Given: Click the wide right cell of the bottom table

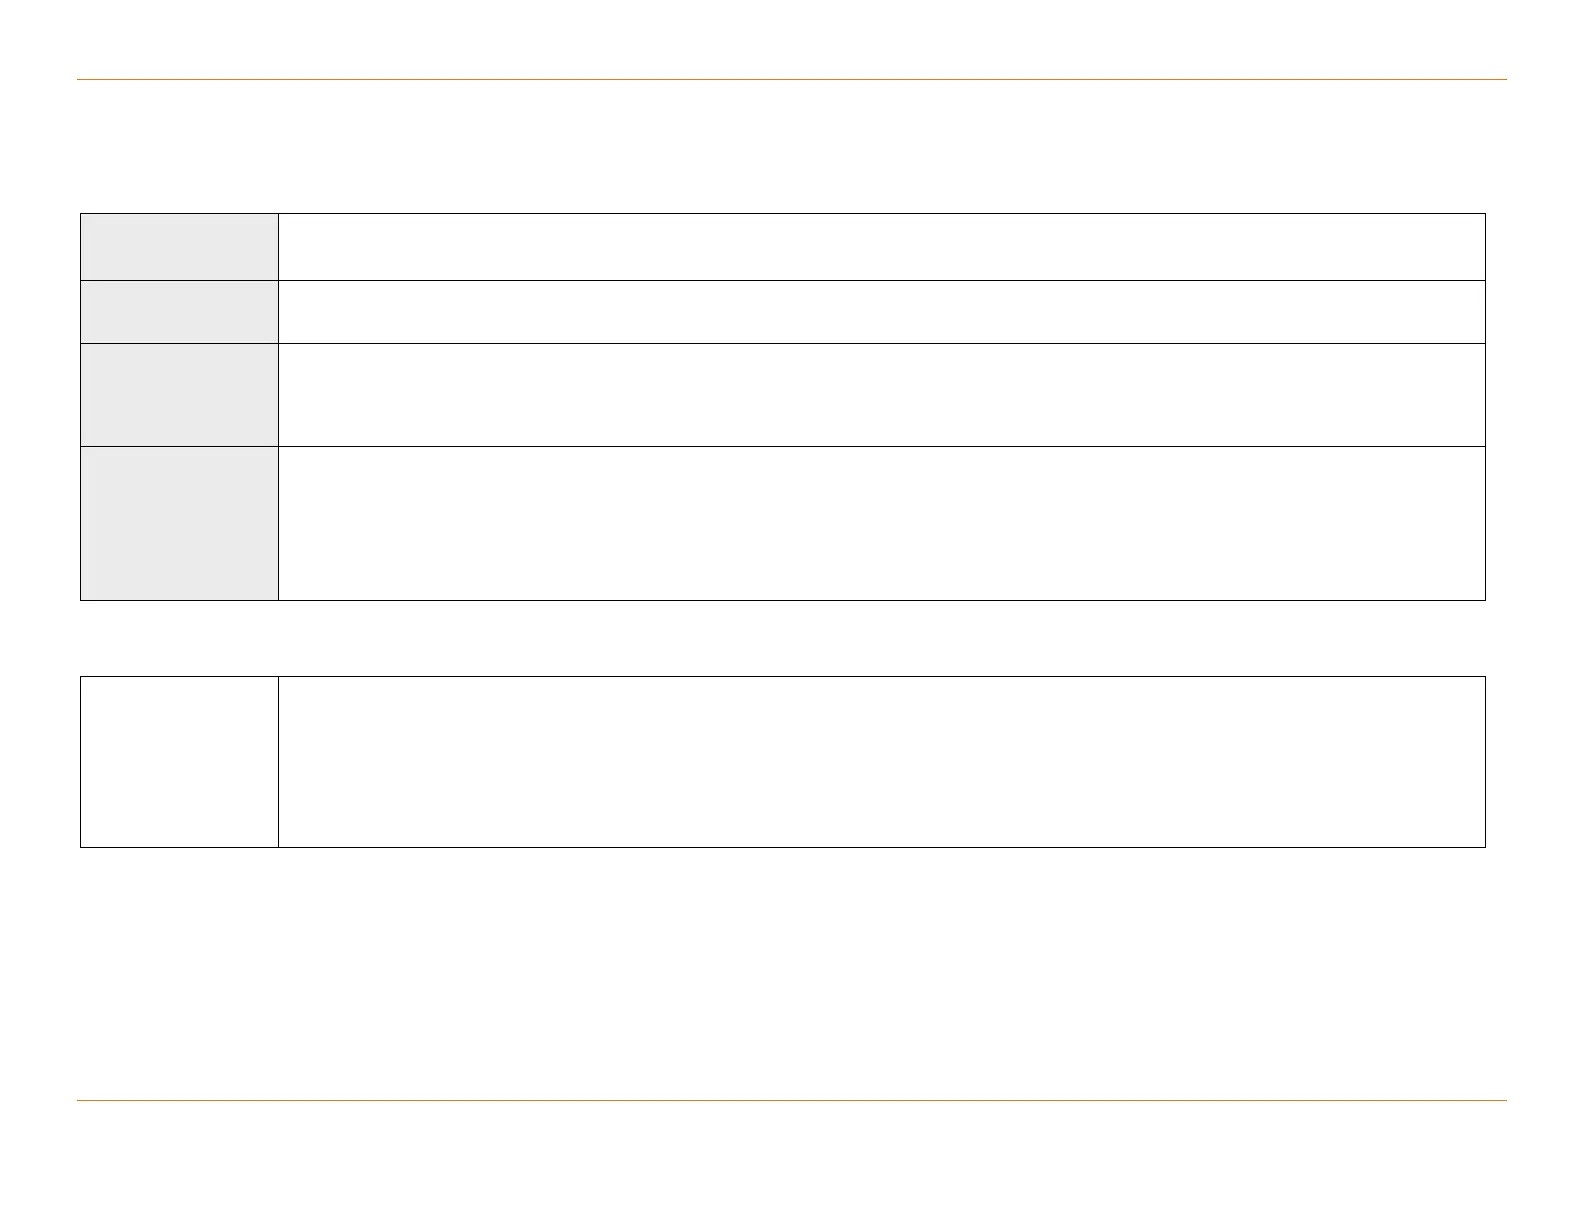Looking at the screenshot, I should 881,762.
